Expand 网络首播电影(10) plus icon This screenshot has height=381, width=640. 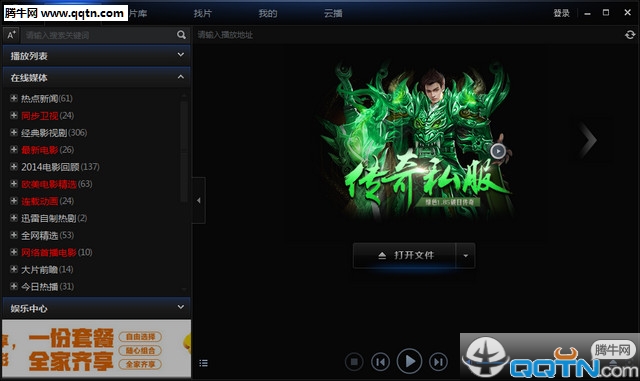point(14,252)
